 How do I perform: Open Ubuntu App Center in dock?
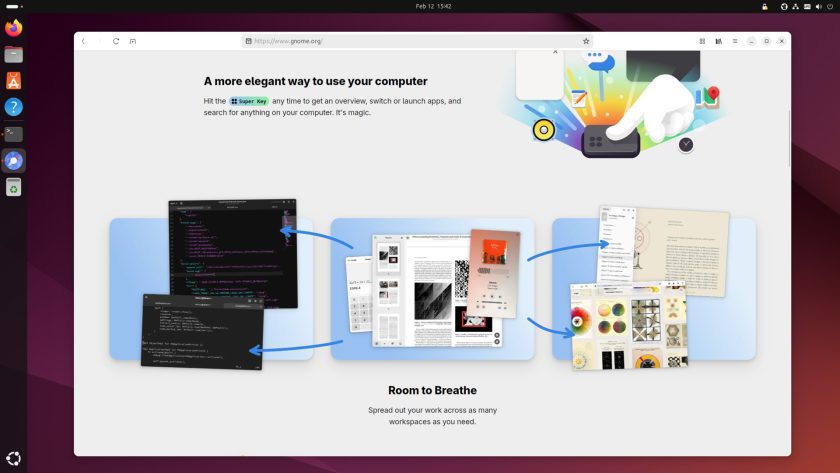14,81
